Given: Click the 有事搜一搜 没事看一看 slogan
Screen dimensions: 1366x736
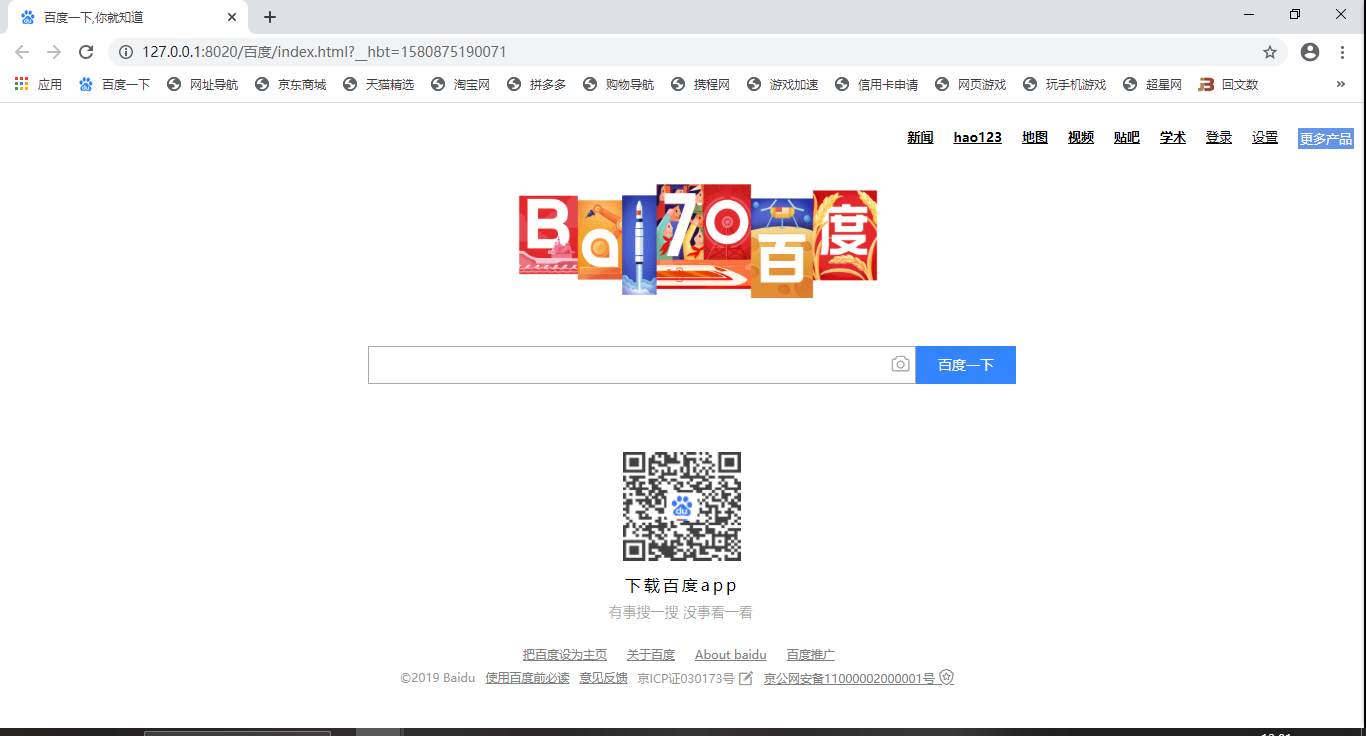Looking at the screenshot, I should 681,612.
